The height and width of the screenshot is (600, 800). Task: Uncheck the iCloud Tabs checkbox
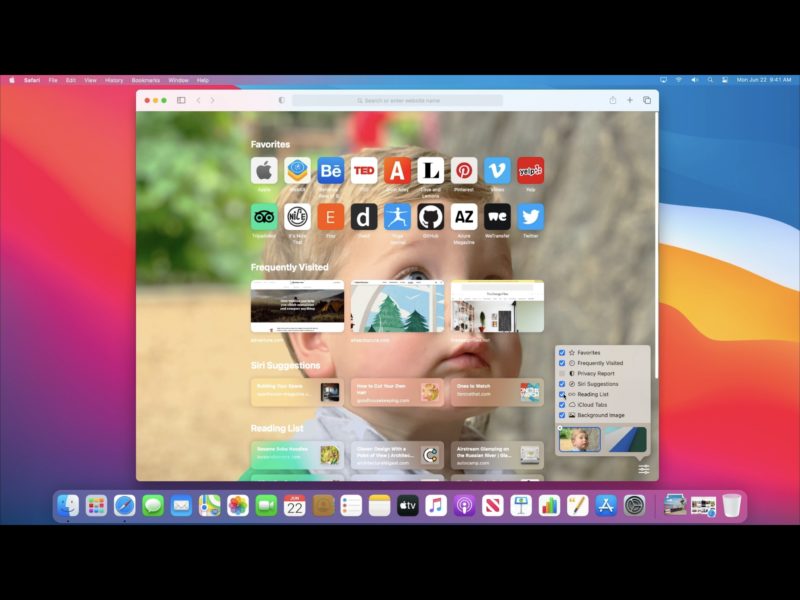(x=562, y=405)
